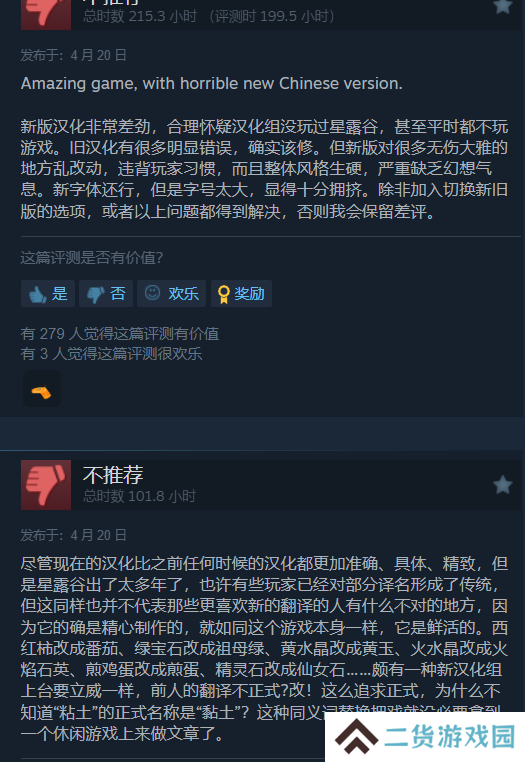Click the 总时数 215.3 小时 playtime text
525x762 pixels.
pos(139,17)
